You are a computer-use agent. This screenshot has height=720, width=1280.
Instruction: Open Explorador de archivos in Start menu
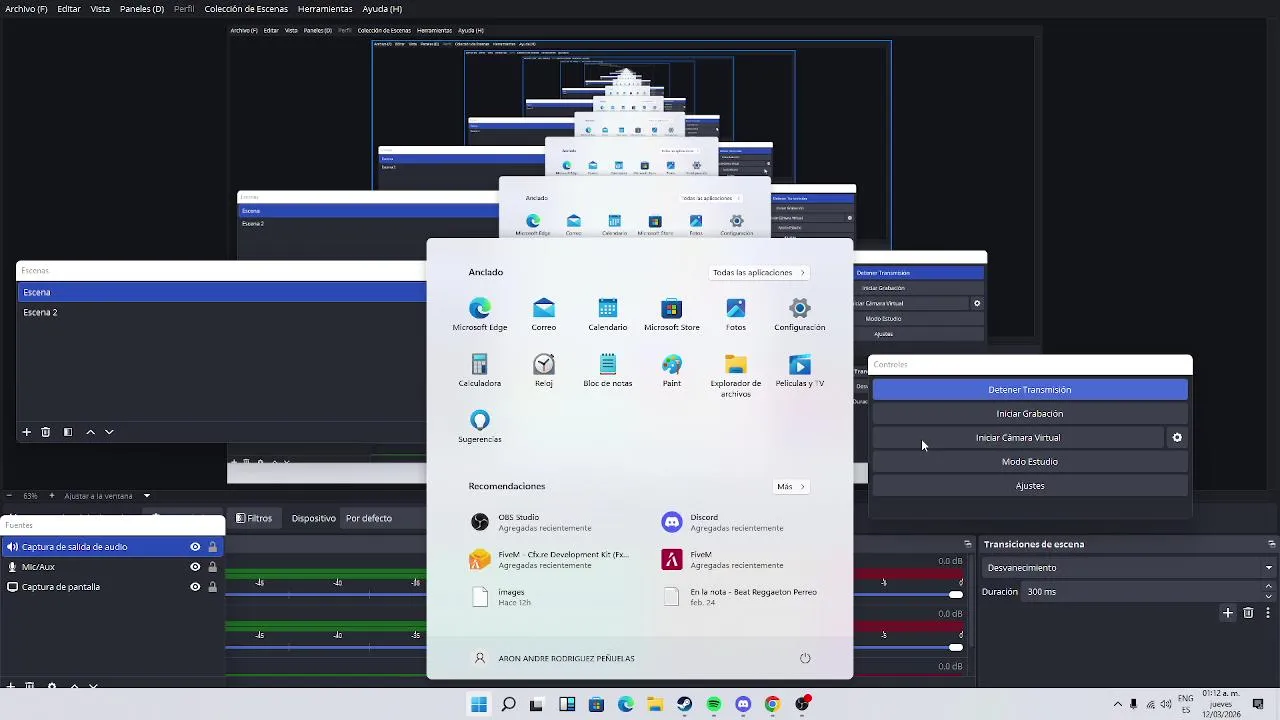(736, 375)
